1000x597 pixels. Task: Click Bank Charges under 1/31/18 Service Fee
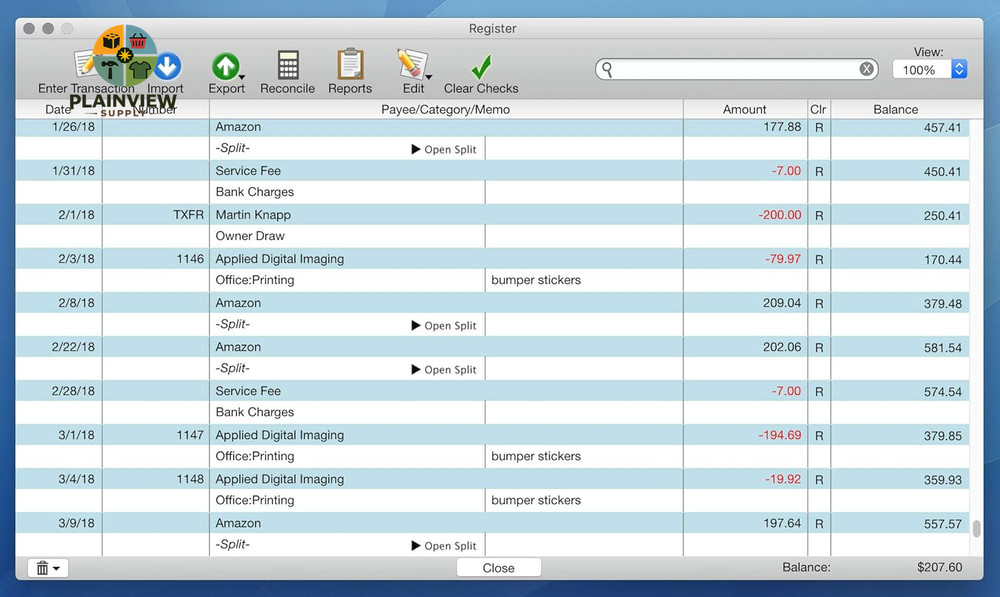254,192
